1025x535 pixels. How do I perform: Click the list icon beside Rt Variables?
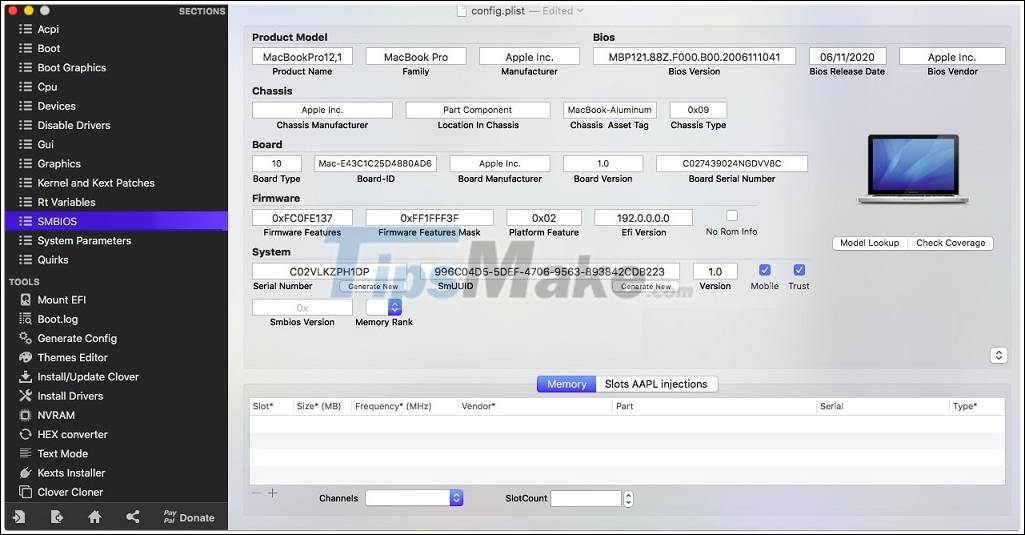25,202
